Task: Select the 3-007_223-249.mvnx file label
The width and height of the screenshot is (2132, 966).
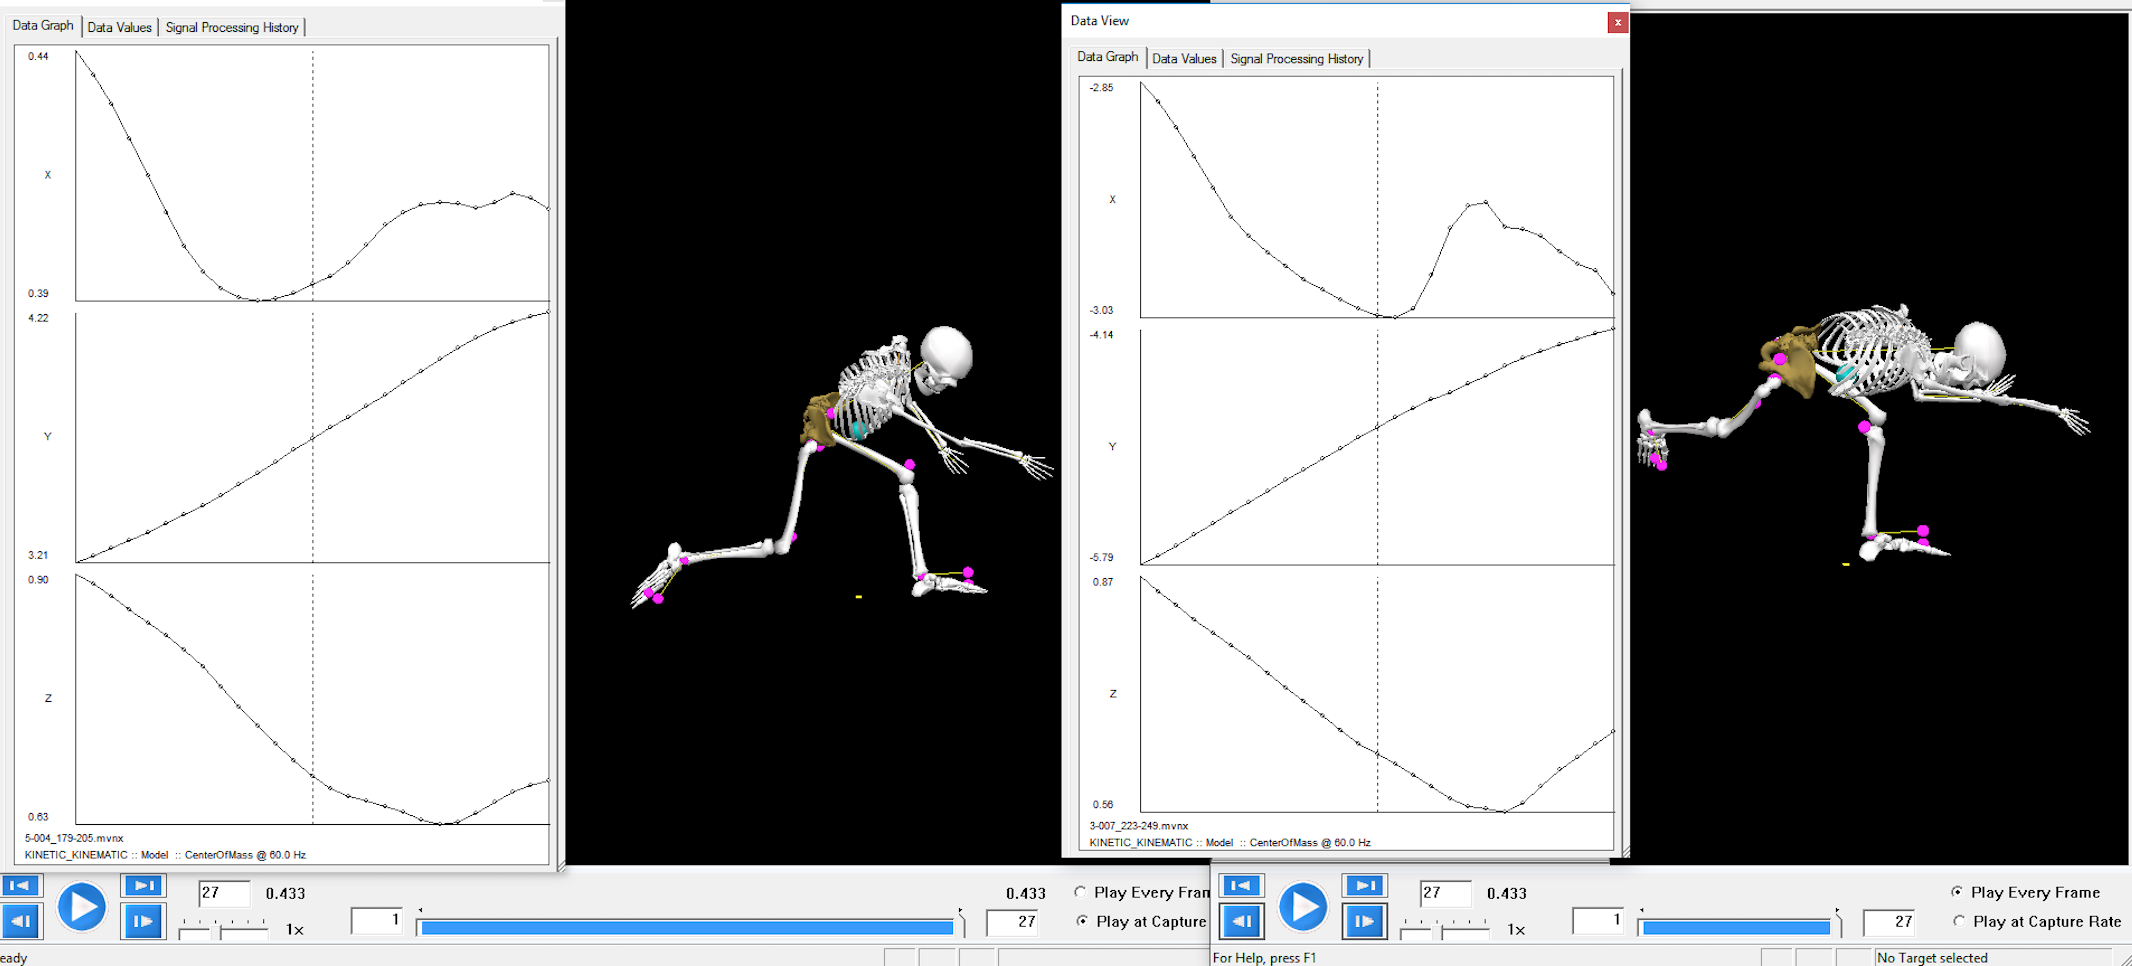Action: (1137, 827)
